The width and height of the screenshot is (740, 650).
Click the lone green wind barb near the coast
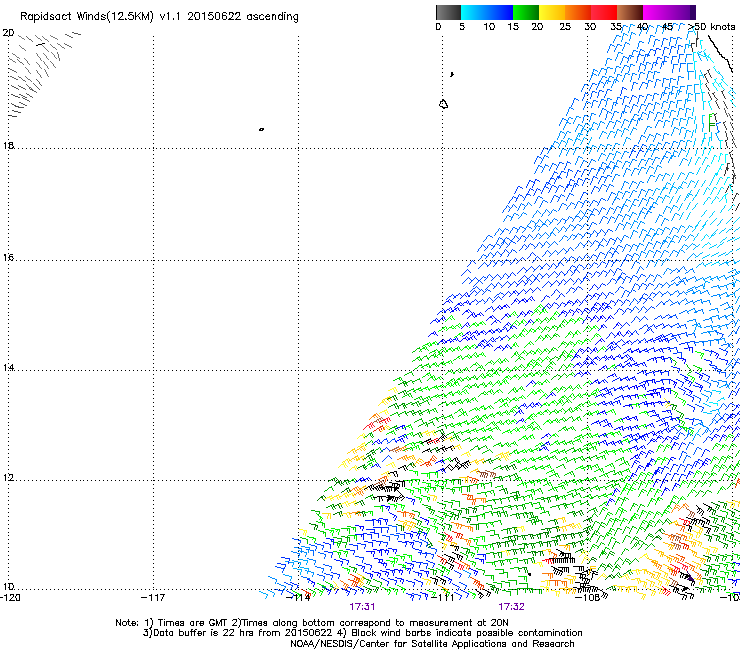(713, 123)
